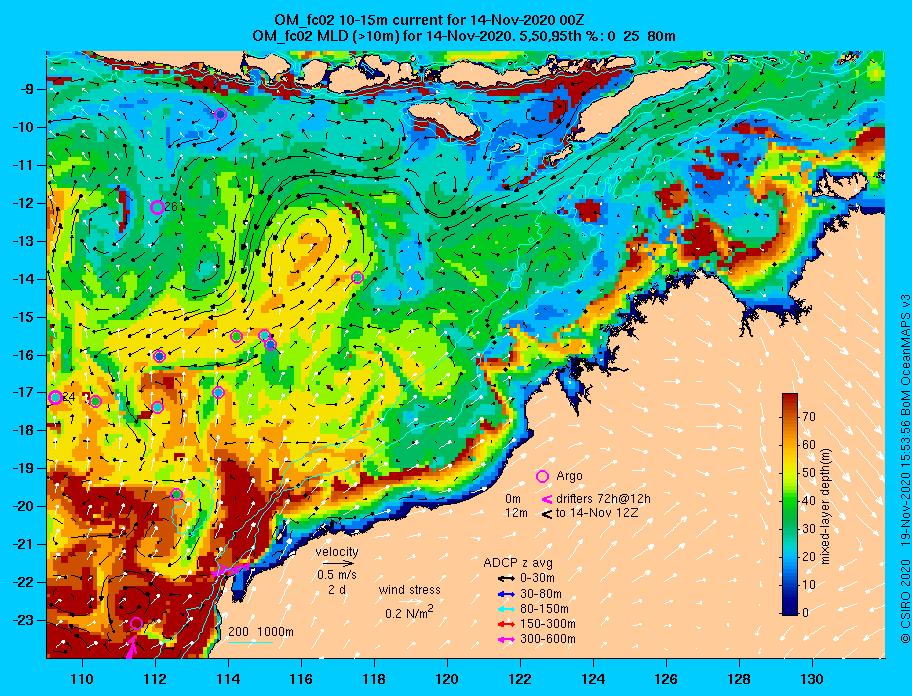Click the green colorbar band near 40
The width and height of the screenshot is (912, 696).
click(x=790, y=501)
